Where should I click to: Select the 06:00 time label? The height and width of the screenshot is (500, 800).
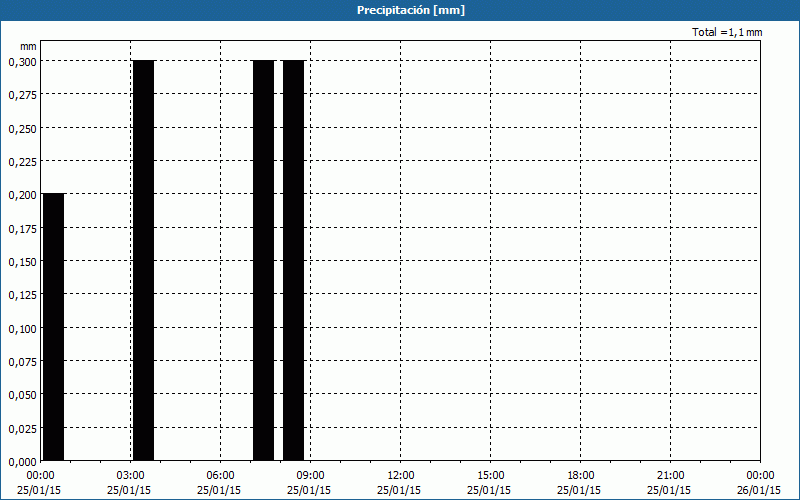point(220,476)
